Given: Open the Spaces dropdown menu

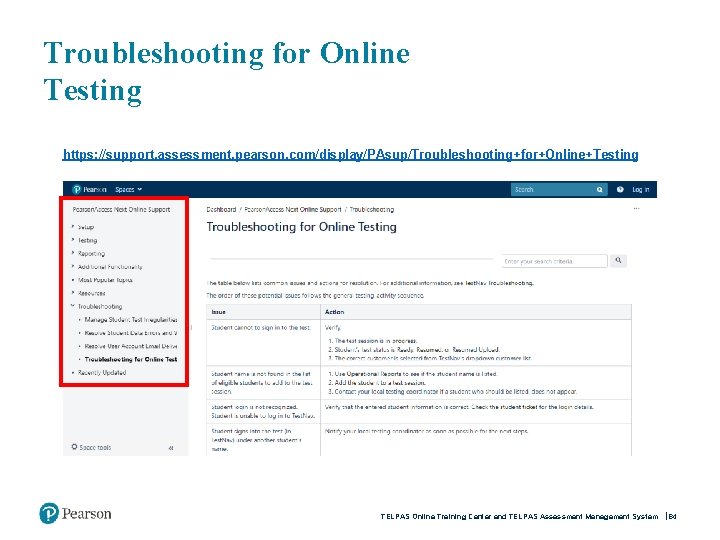Looking at the screenshot, I should (129, 189).
